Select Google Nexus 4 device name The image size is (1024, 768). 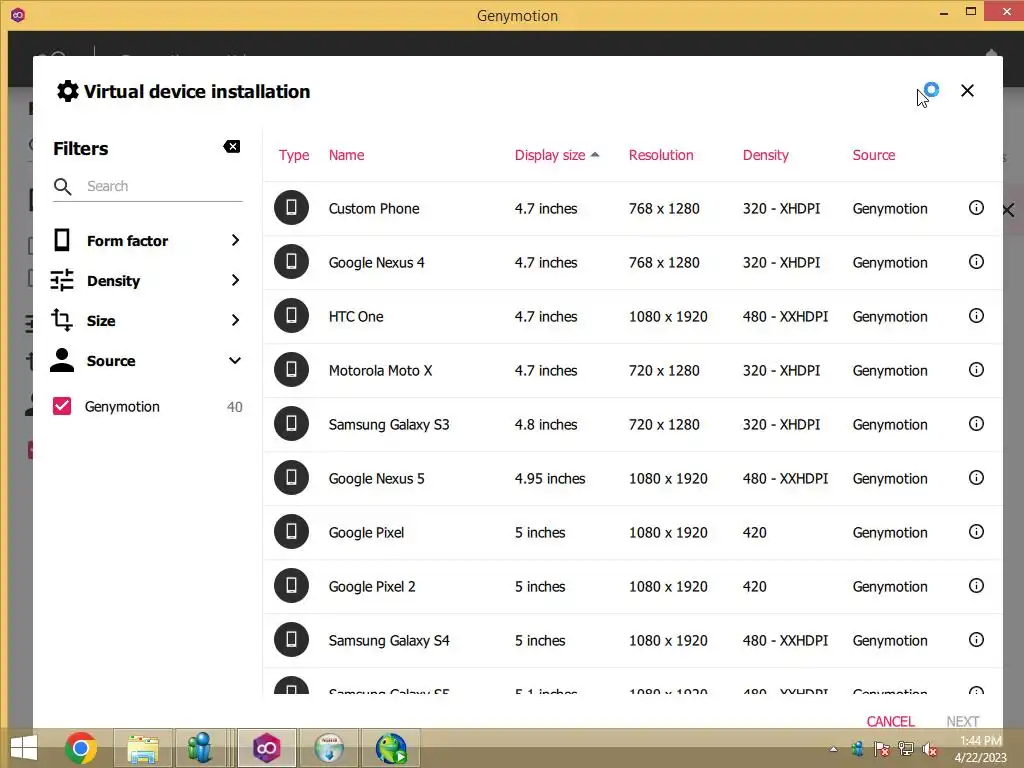coord(376,263)
